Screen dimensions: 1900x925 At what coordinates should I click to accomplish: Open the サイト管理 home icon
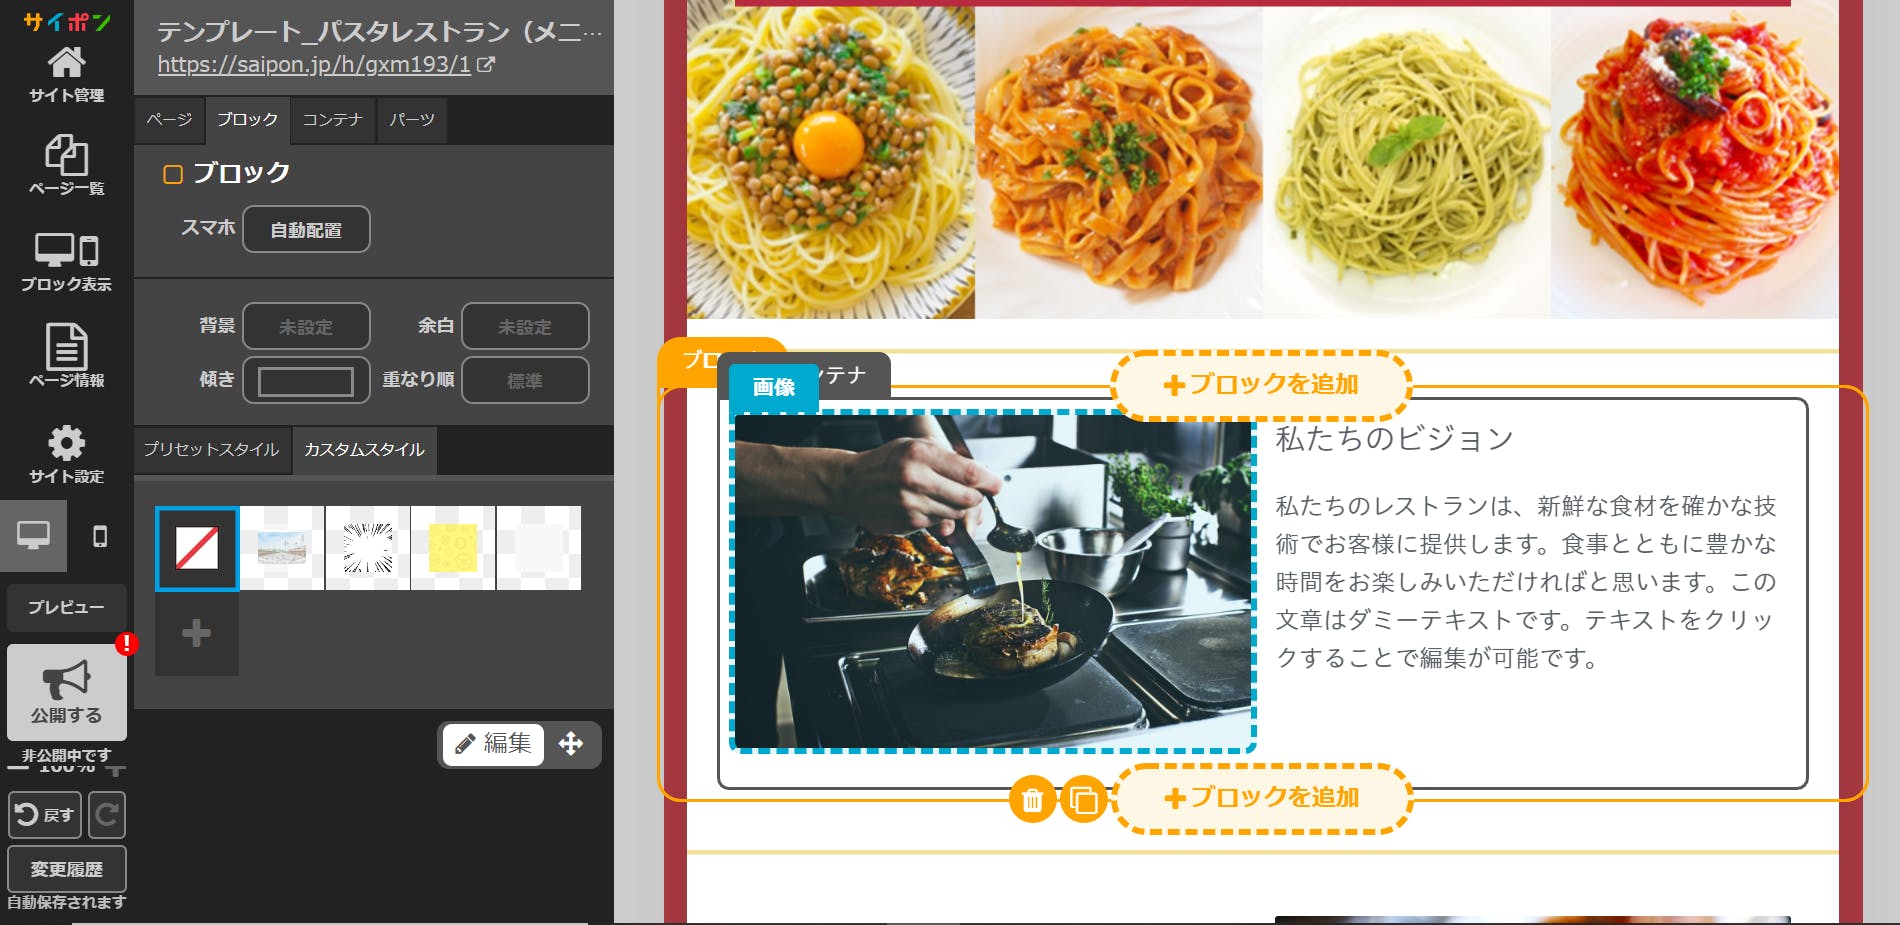click(66, 74)
